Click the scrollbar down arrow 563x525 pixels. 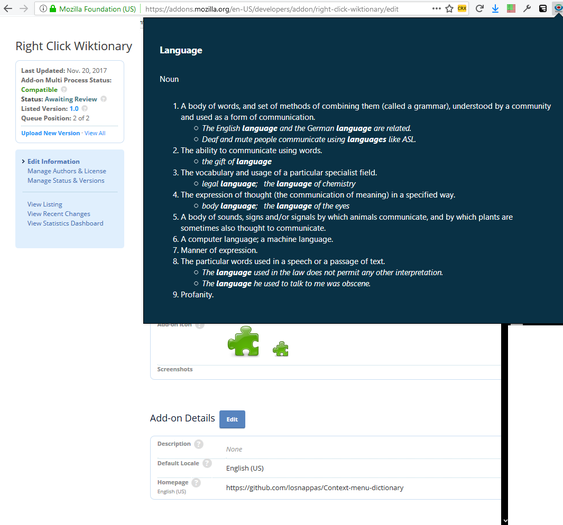(x=505, y=520)
